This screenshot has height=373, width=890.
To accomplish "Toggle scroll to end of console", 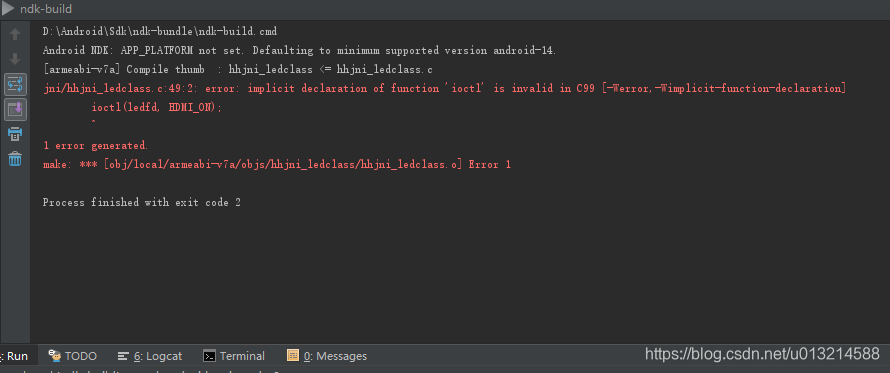I will tap(15, 109).
